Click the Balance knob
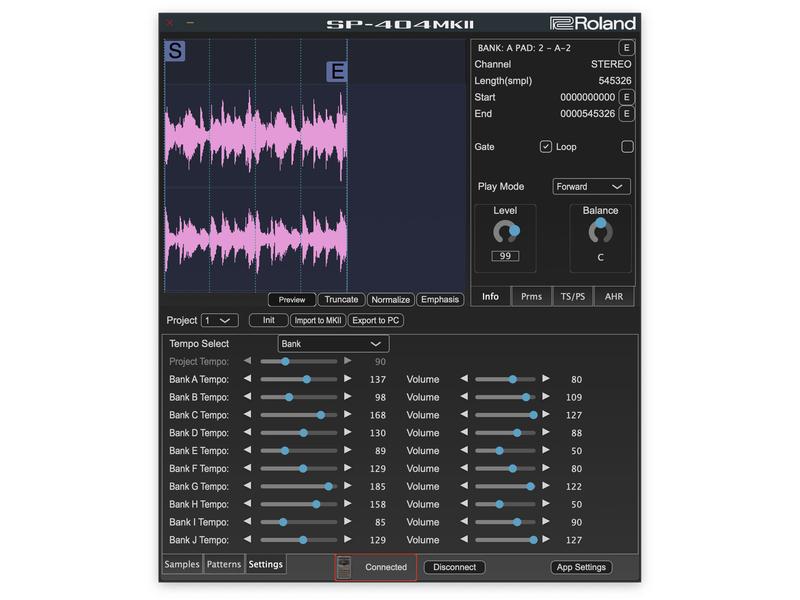800x600 pixels. [x=601, y=231]
